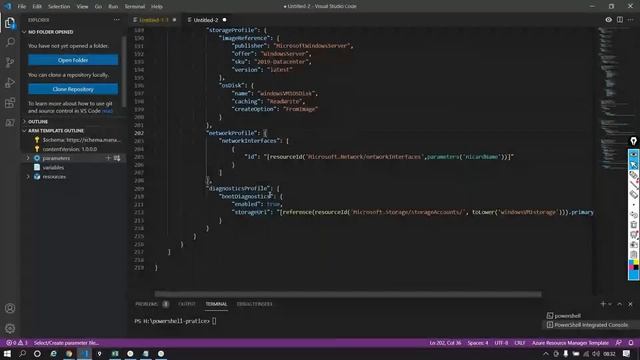Screen dimensions: 640x360
Task: Open the Help menu
Action: coord(157,7)
